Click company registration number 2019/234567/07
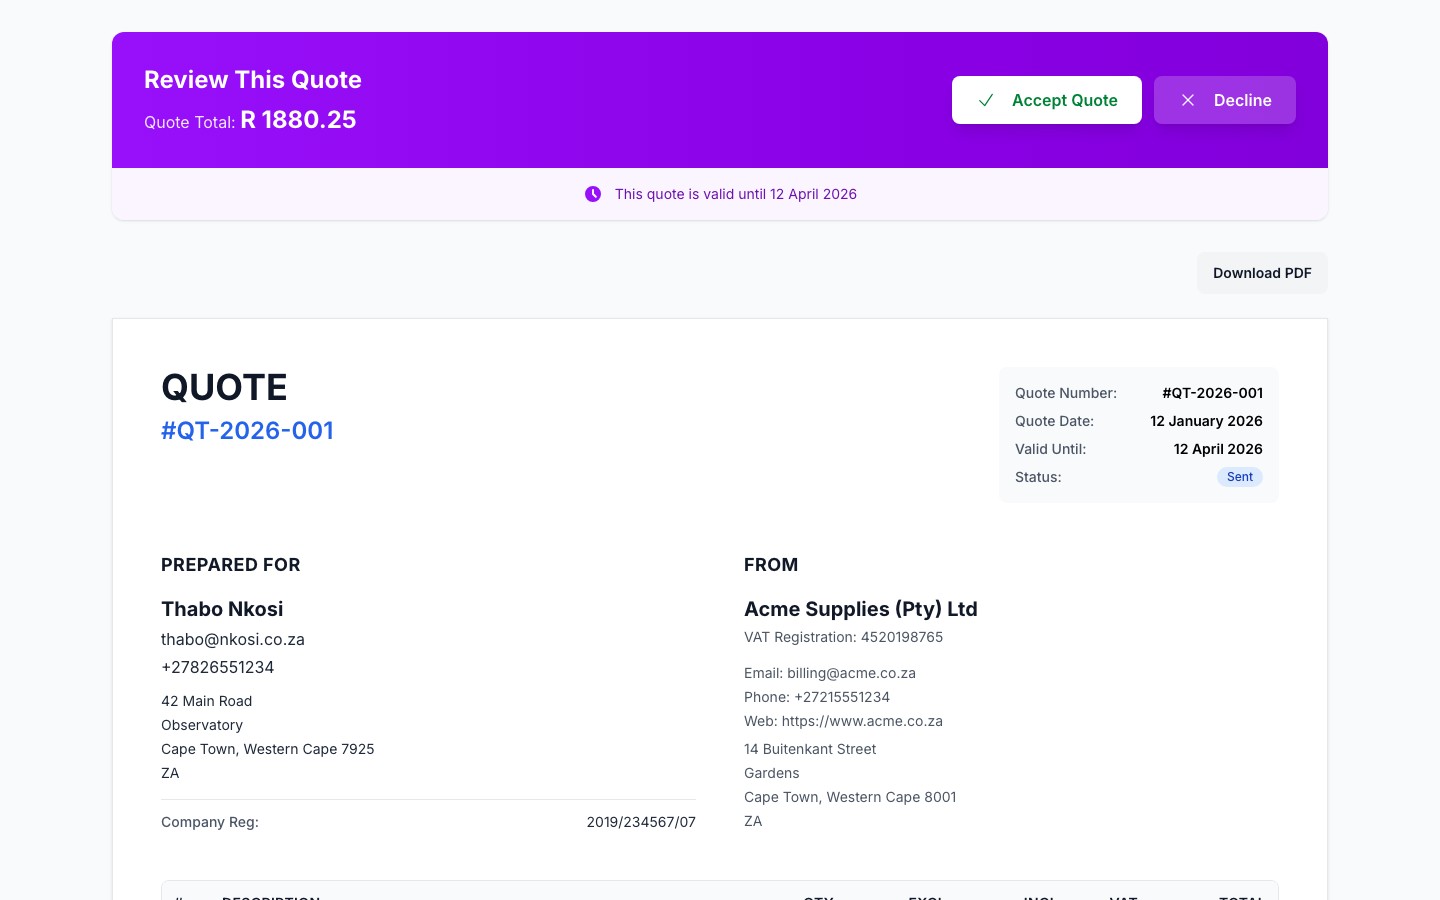1440x900 pixels. (x=640, y=822)
